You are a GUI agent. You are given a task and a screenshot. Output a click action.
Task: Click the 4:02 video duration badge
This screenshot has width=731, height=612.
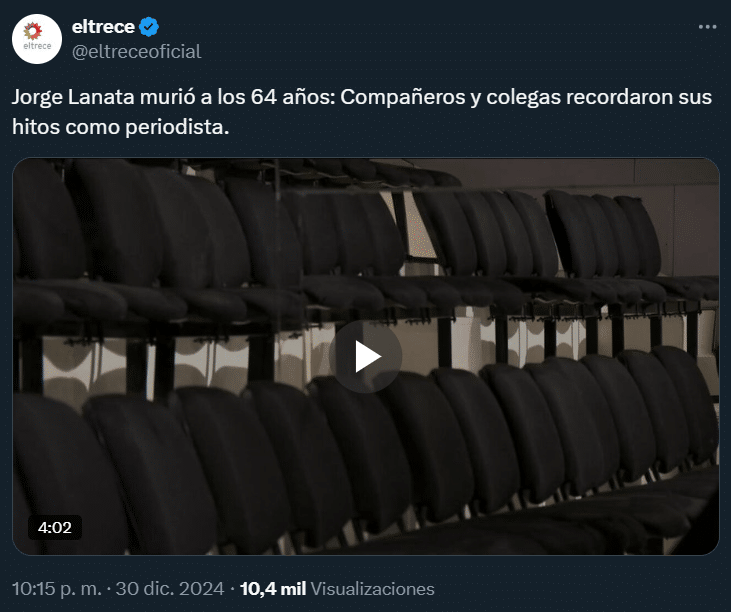click(55, 527)
